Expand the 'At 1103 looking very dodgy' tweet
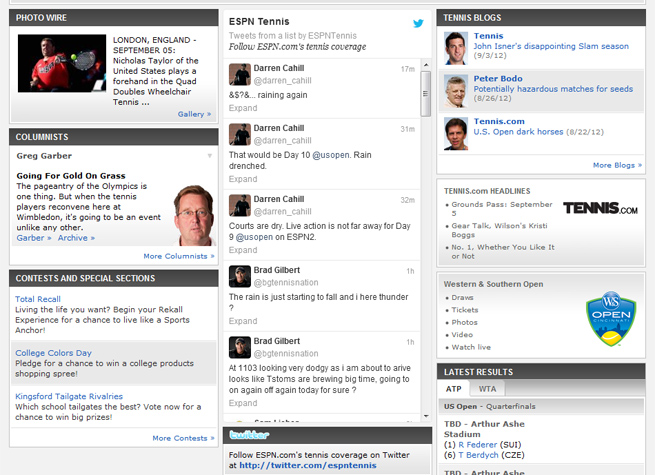 coord(243,403)
